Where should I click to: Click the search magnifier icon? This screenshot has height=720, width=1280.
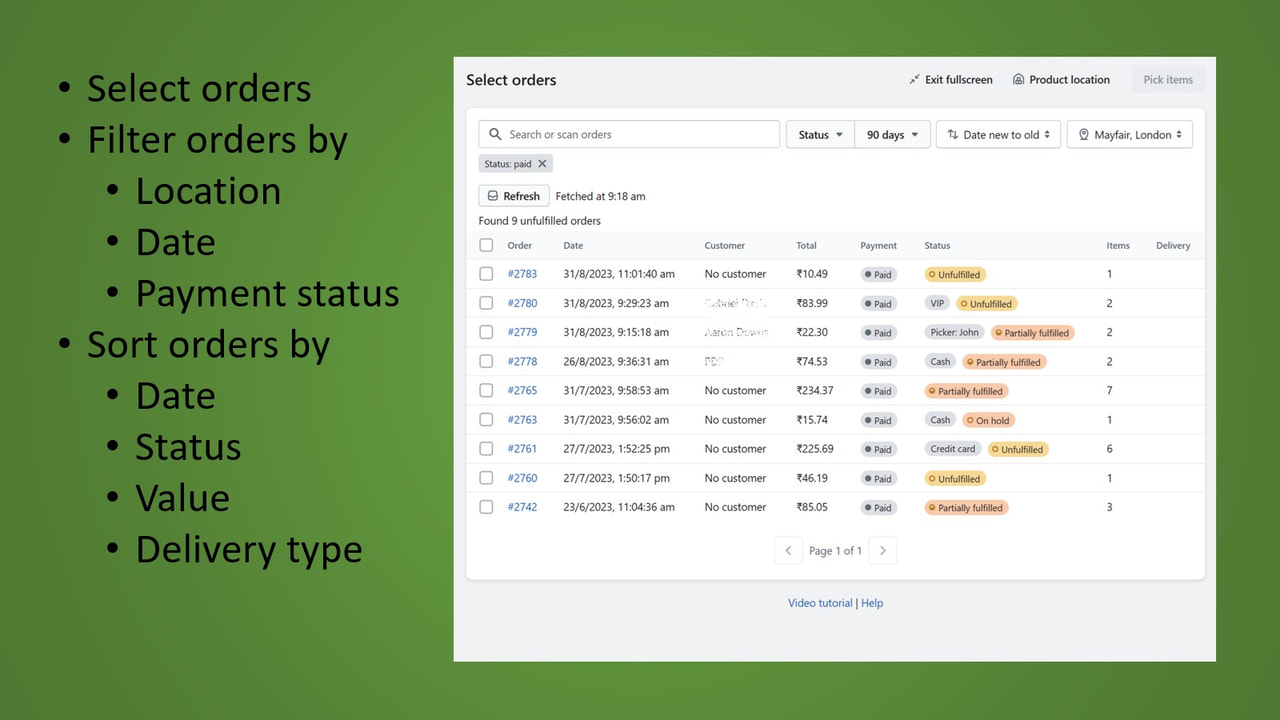pos(494,133)
